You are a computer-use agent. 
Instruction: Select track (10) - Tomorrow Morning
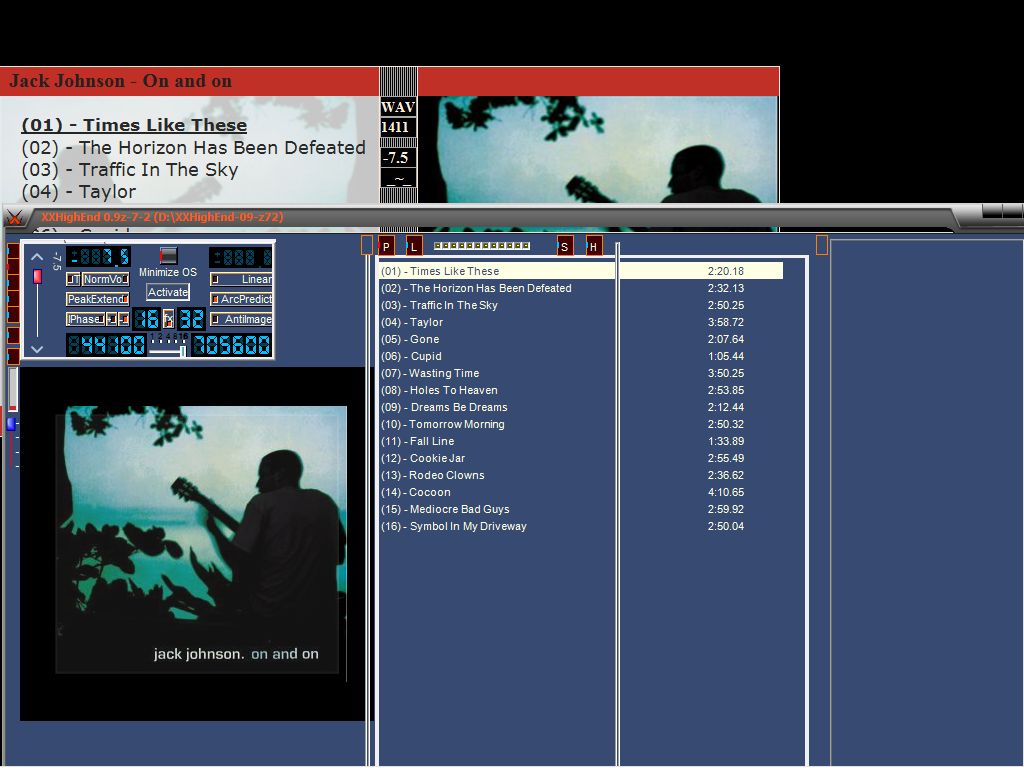click(x=581, y=424)
